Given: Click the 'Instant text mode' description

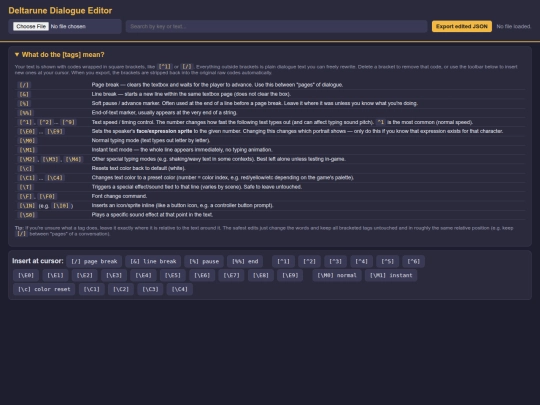Looking at the screenshot, I should click(182, 150).
